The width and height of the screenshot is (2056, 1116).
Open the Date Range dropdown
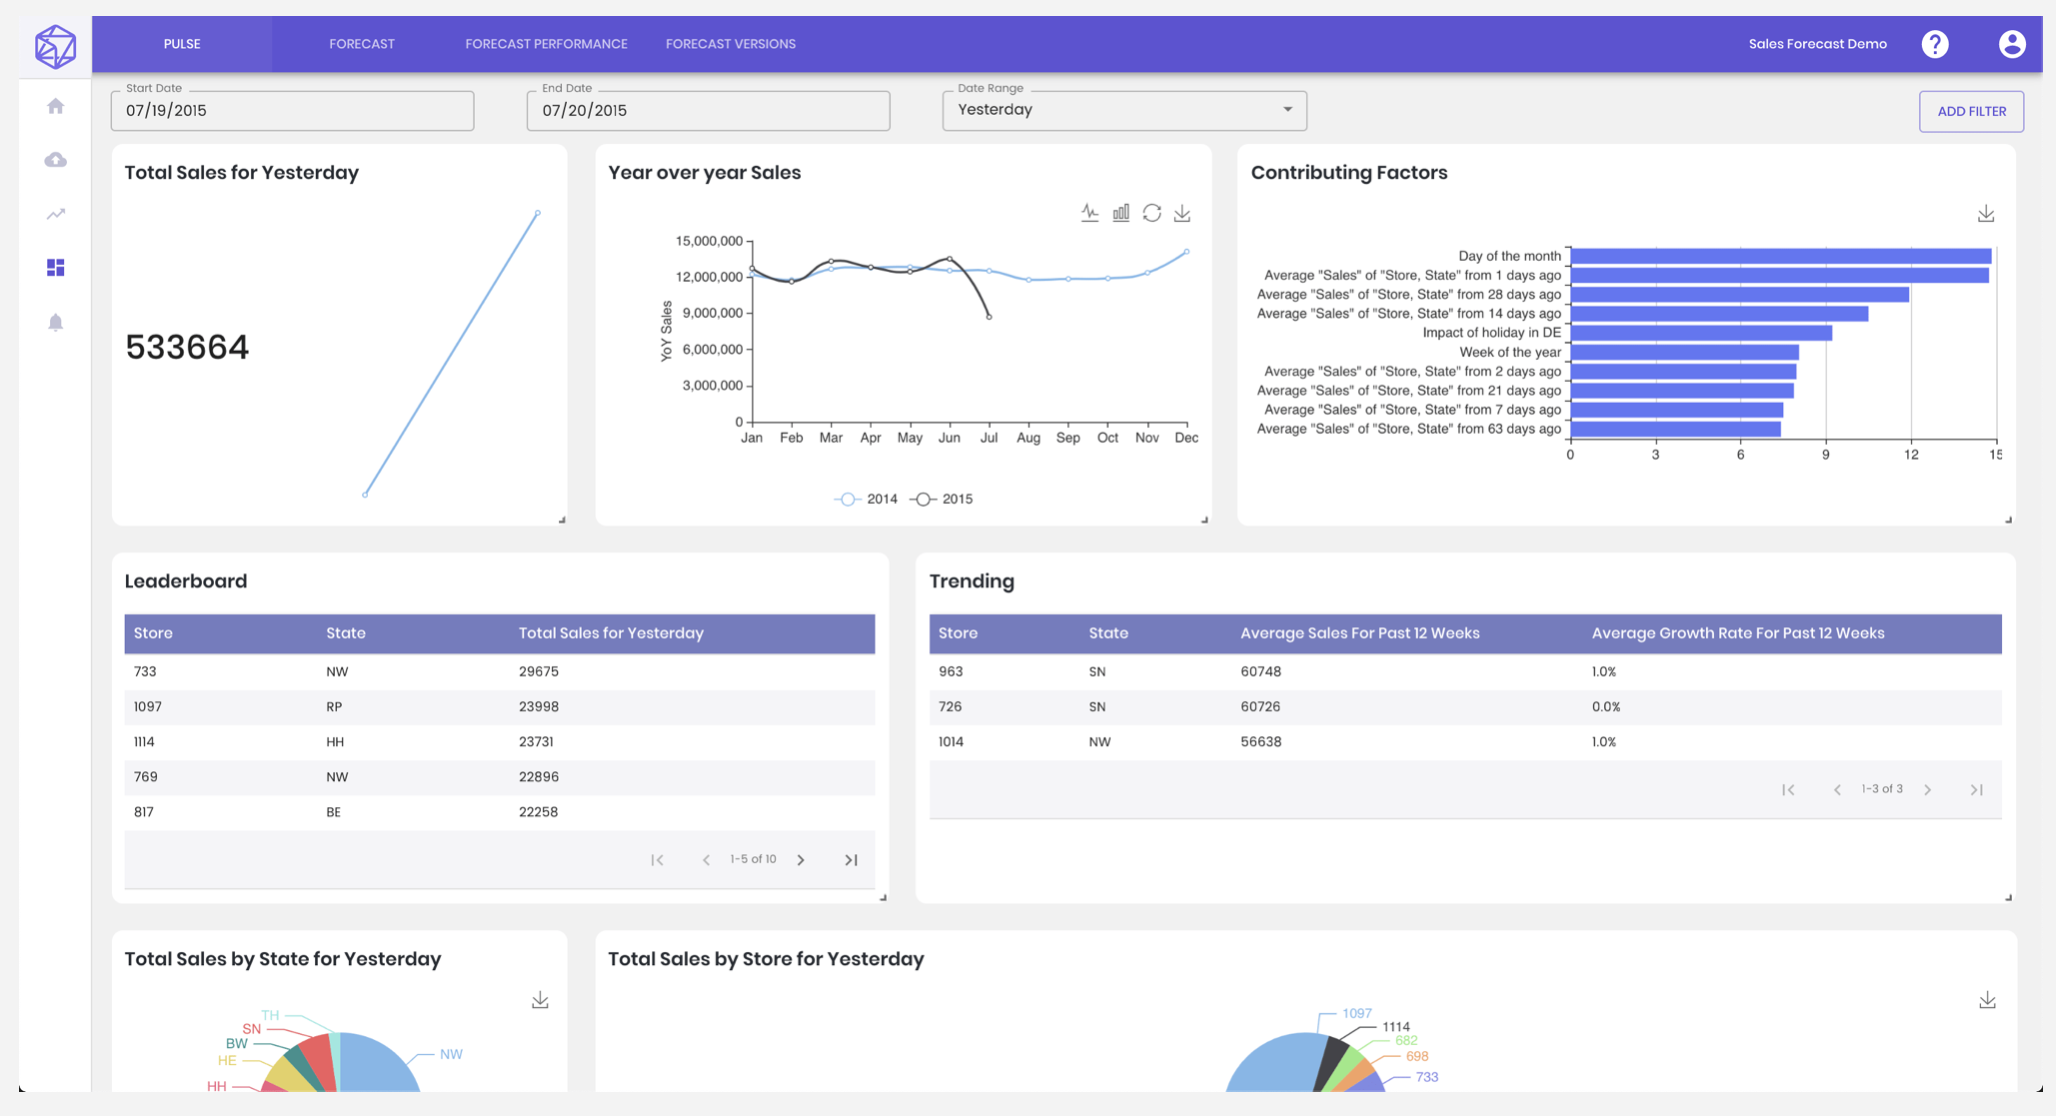tap(1124, 110)
